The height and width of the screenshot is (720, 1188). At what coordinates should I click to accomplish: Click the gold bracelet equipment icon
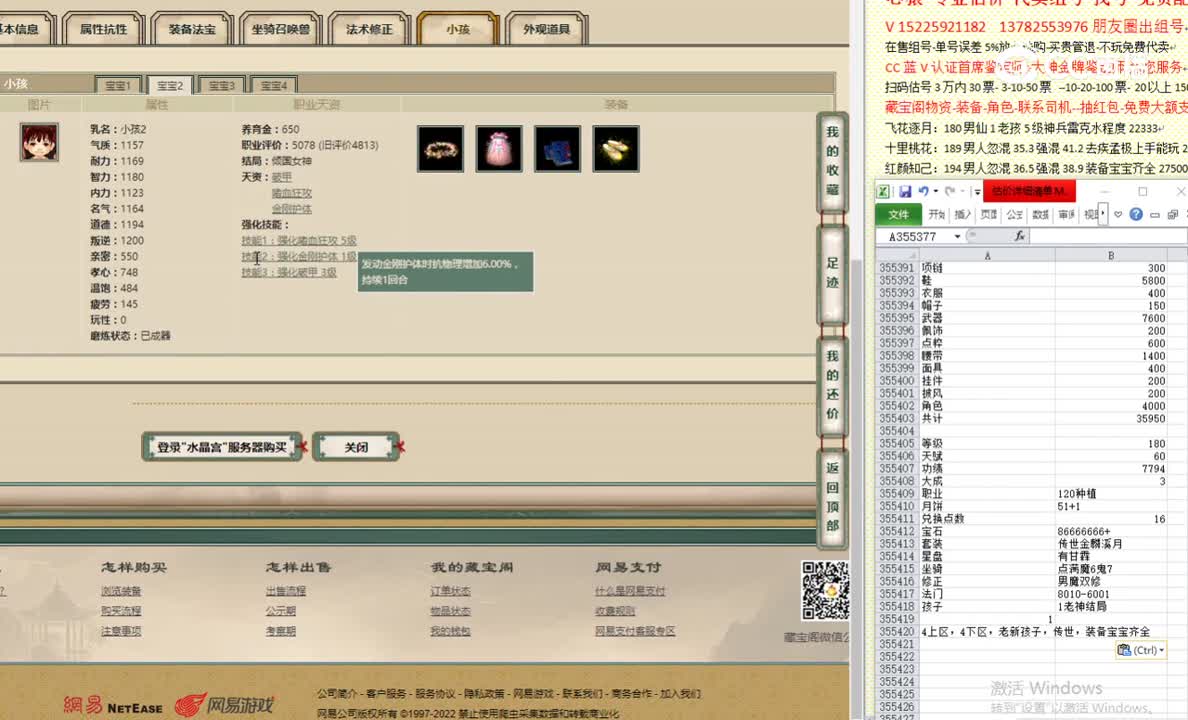click(x=615, y=148)
